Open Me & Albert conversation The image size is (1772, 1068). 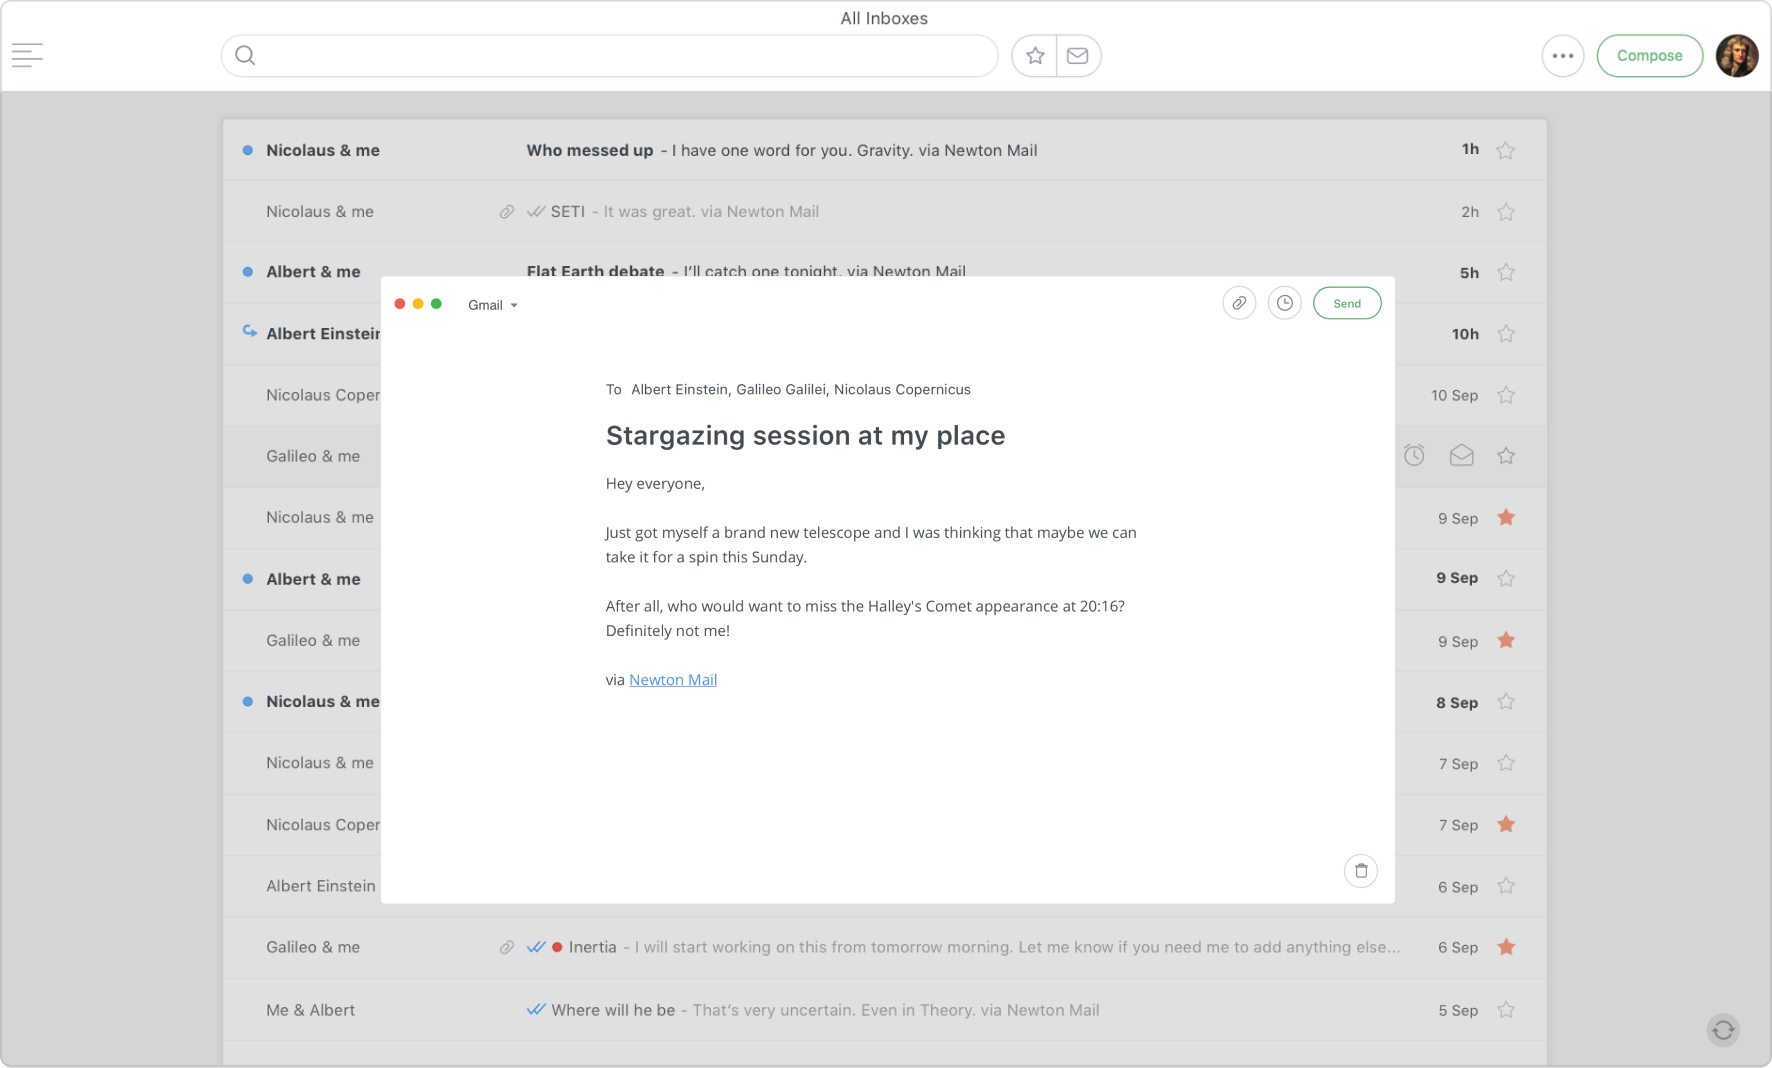click(310, 1010)
